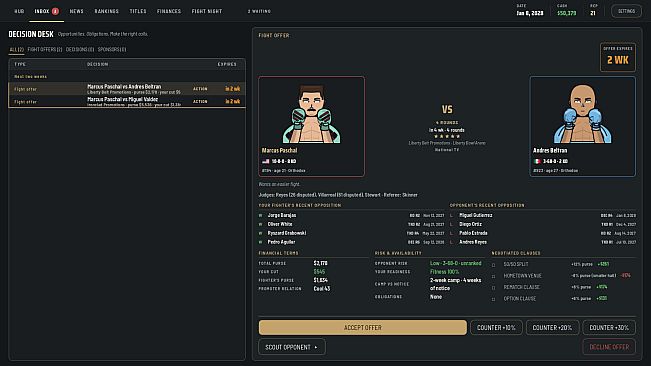Click the TOTAL PURSE amount
Screen dimensions: 651x366
[321, 263]
